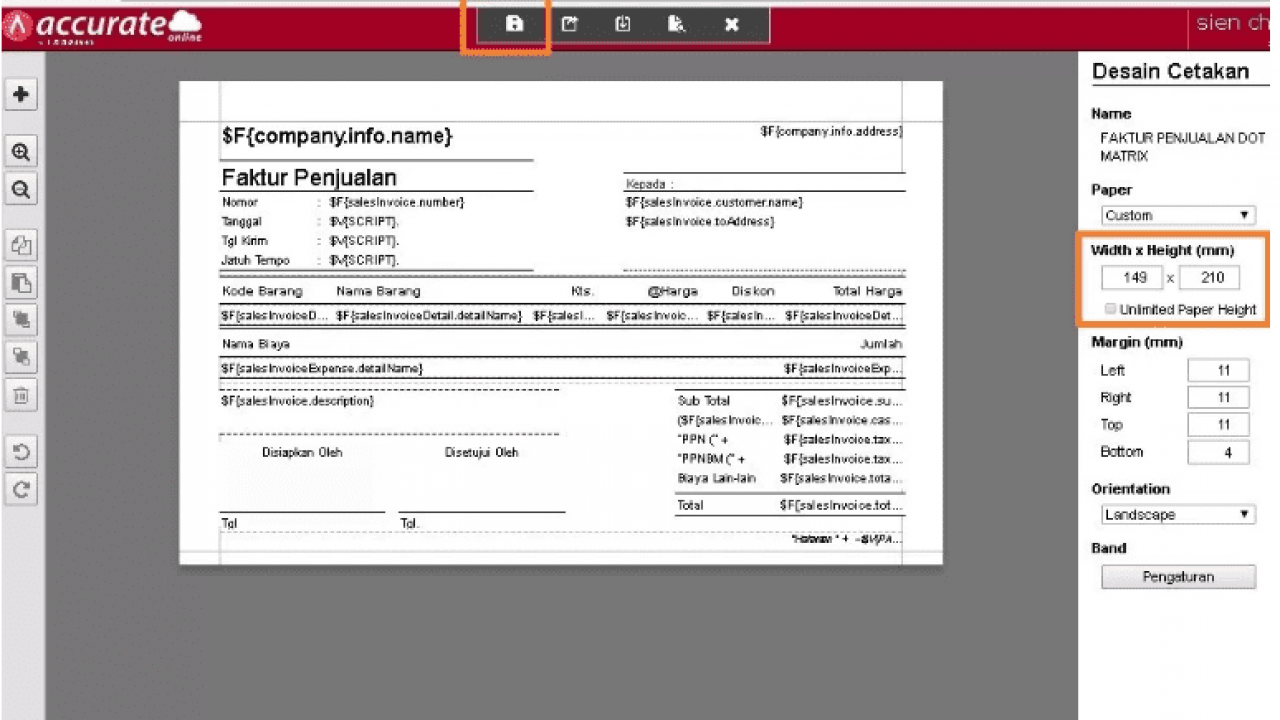Screen dimensions: 1280x720
Task: Select the $F{salesInvoiceExpense.detailName} field
Action: (322, 369)
